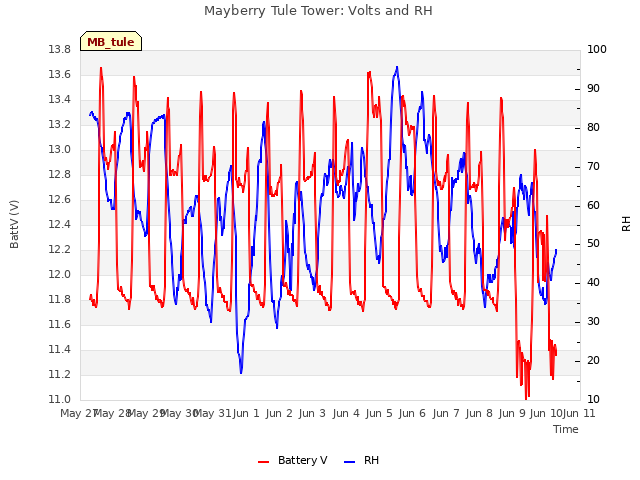640x480 pixels.
Task: Click the 11.0 left axis tick
Action: tap(60, 399)
